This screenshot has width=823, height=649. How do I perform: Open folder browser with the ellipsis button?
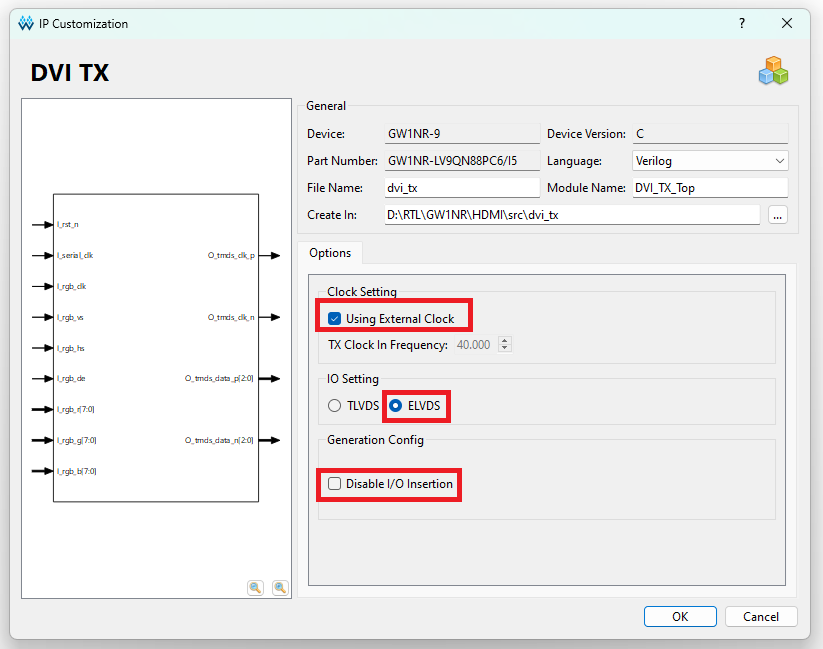click(x=778, y=214)
